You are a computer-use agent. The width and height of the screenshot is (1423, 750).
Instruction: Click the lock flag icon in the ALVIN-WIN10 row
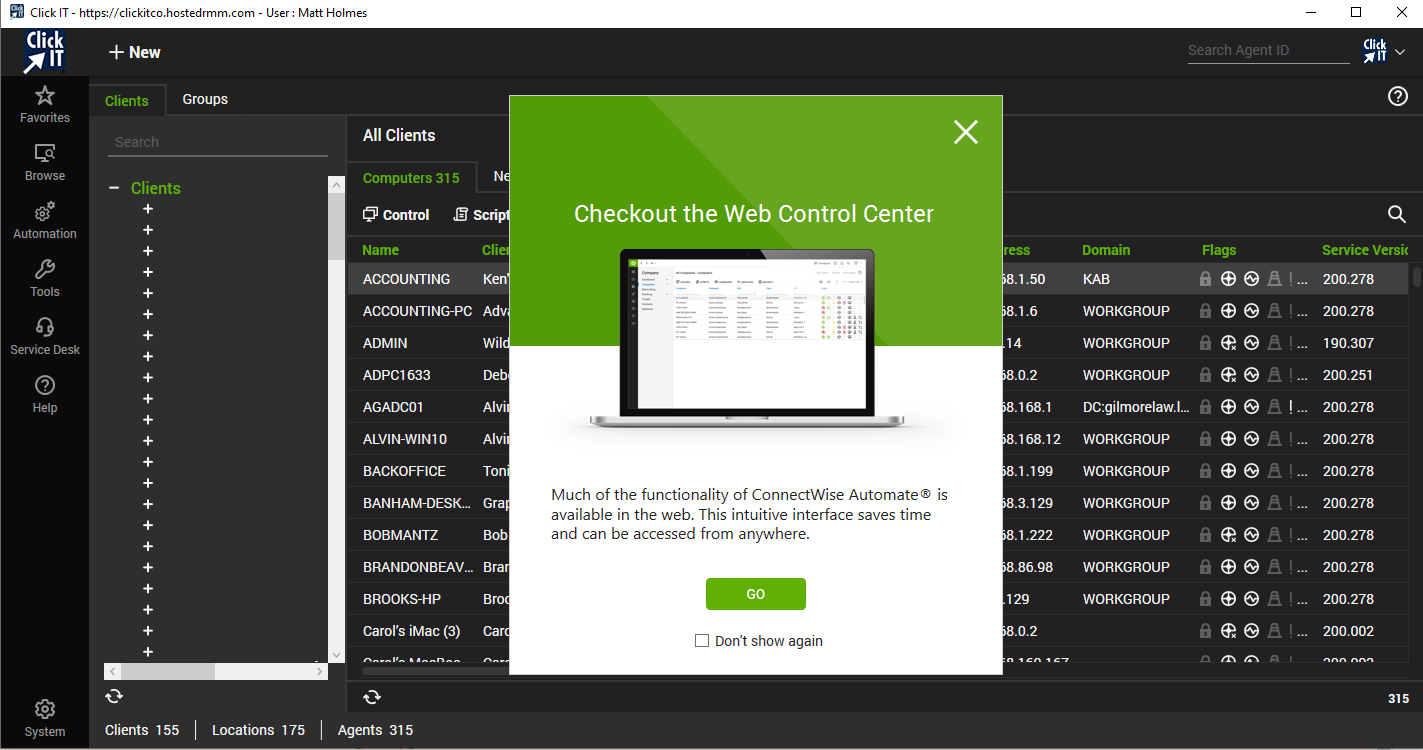(x=1206, y=439)
